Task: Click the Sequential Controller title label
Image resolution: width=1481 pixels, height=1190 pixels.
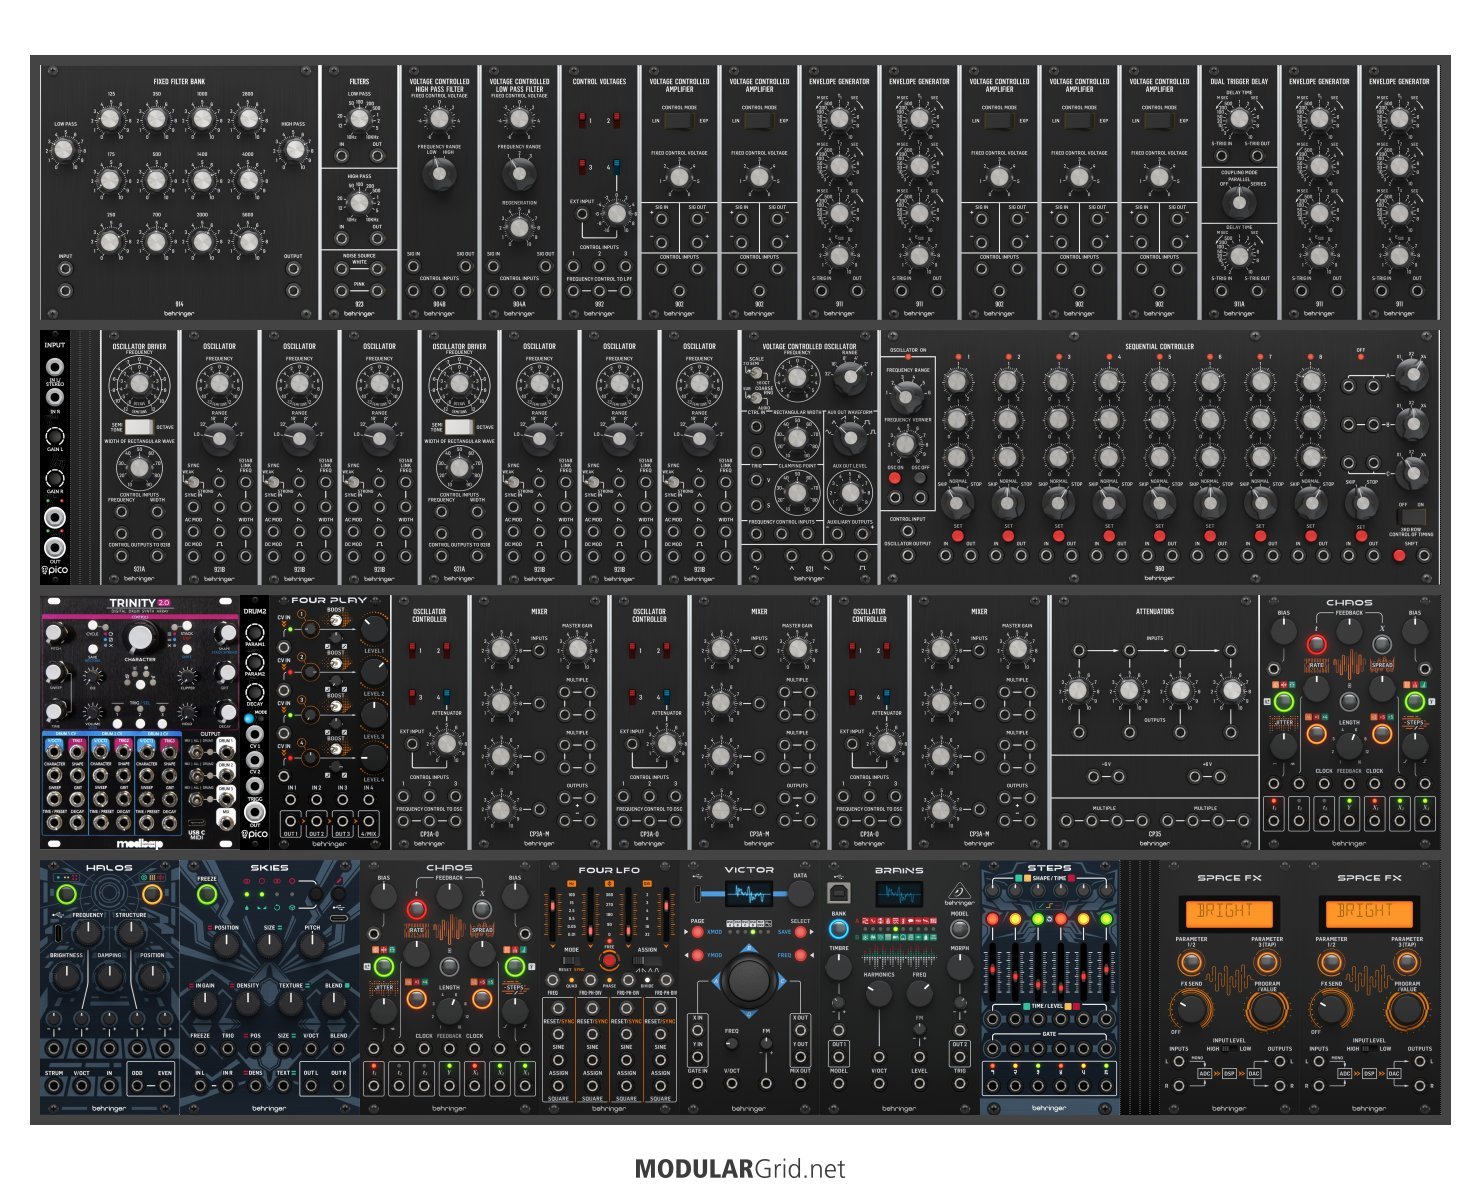Action: pos(1159,347)
